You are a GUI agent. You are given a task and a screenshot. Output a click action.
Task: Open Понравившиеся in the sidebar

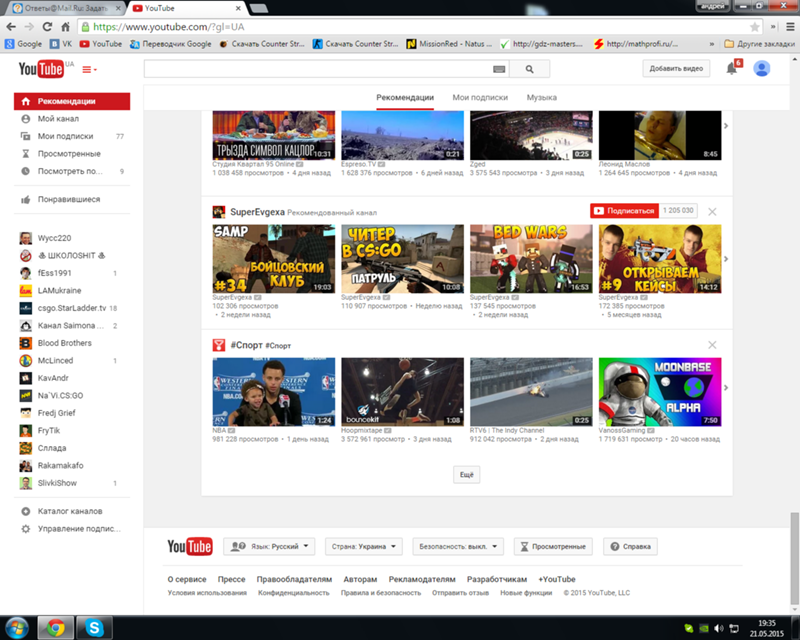(x=69, y=199)
